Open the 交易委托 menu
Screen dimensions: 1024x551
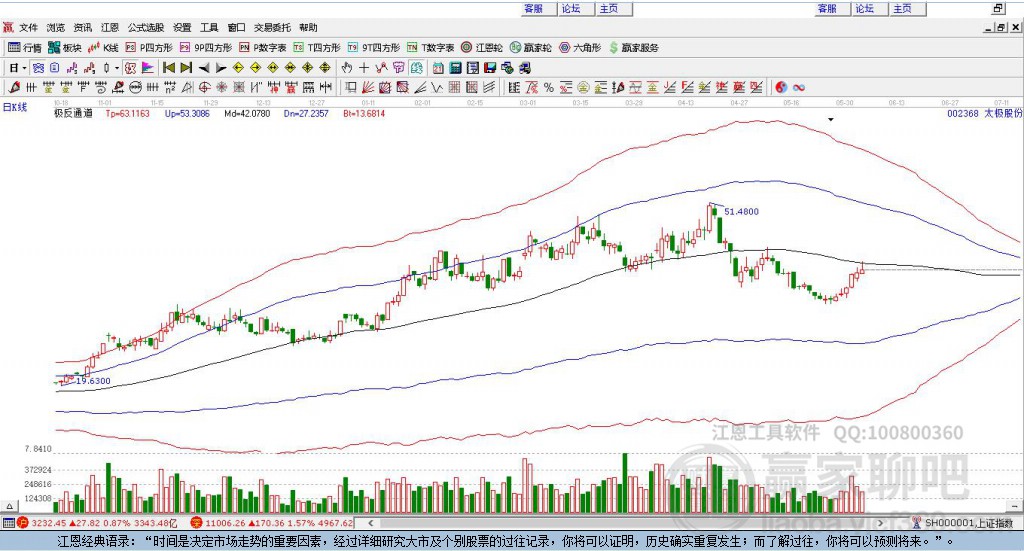272,27
